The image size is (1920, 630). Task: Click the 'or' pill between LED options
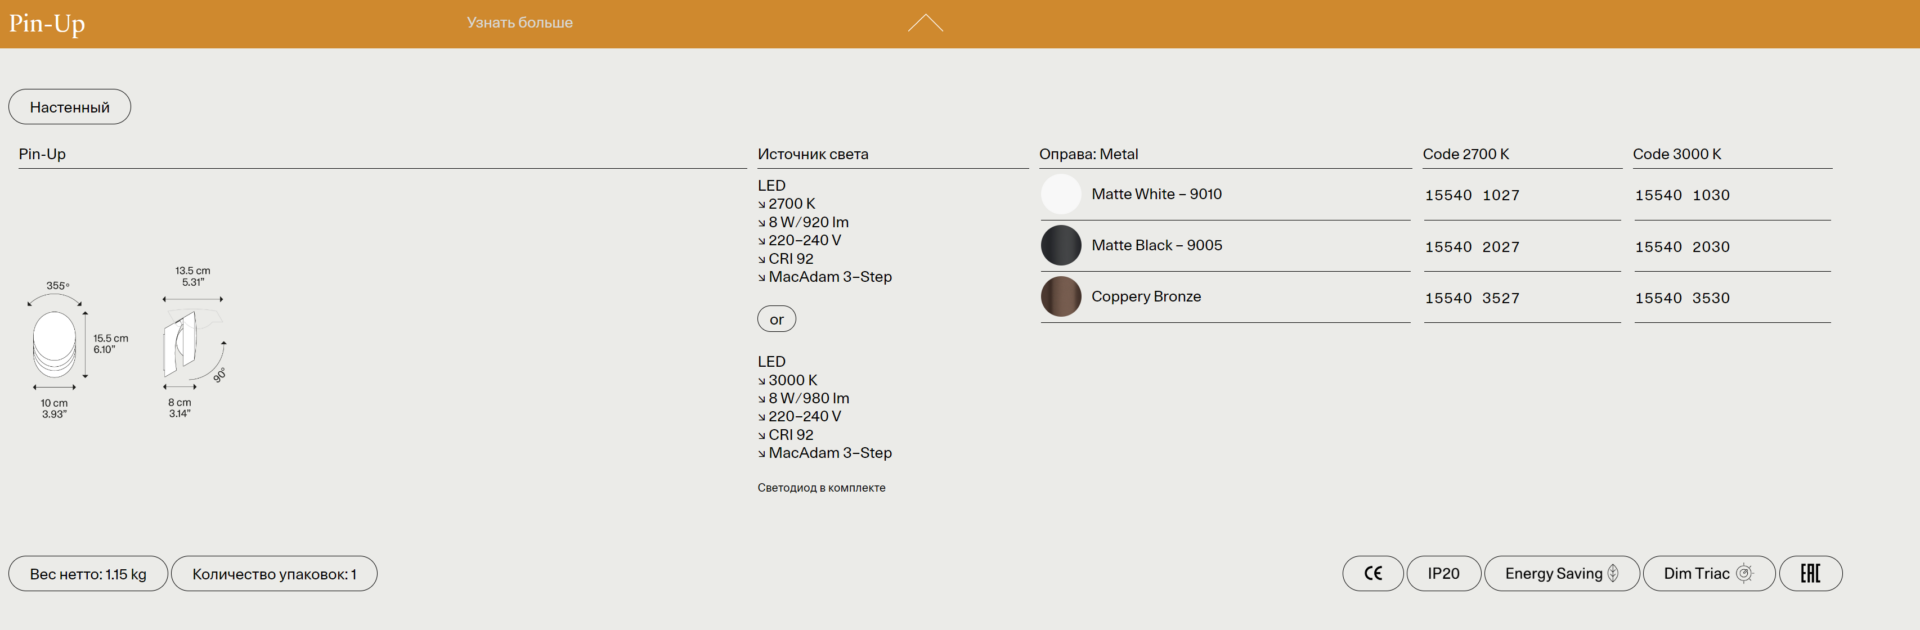click(x=776, y=320)
